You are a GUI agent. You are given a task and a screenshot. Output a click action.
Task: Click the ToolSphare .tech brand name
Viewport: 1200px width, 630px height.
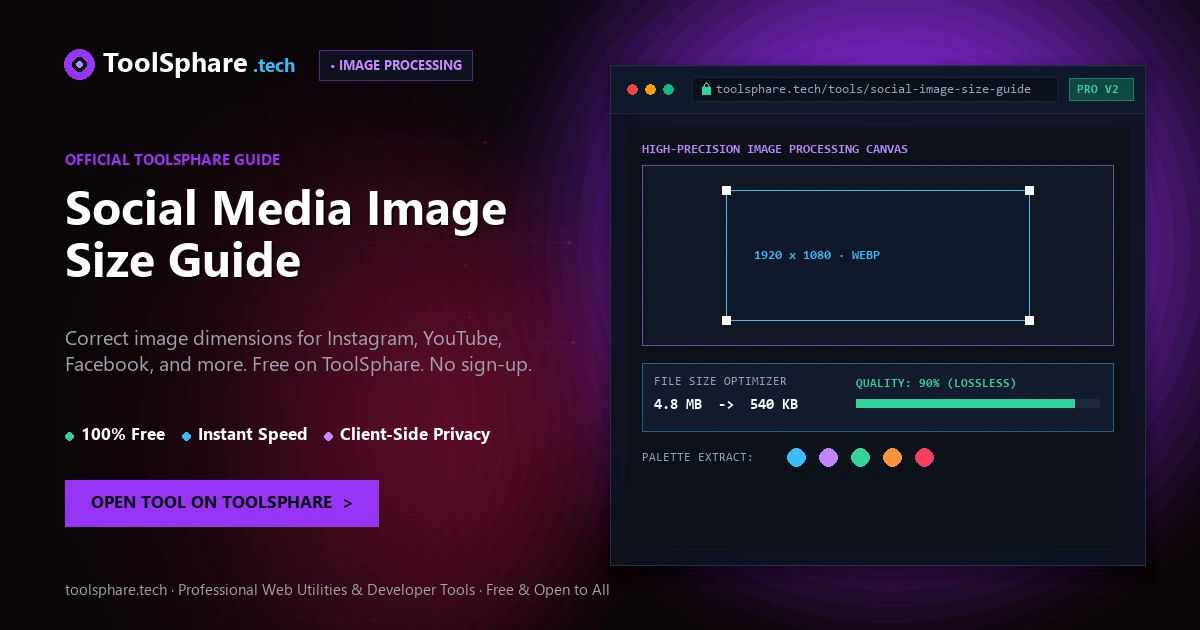pos(199,64)
